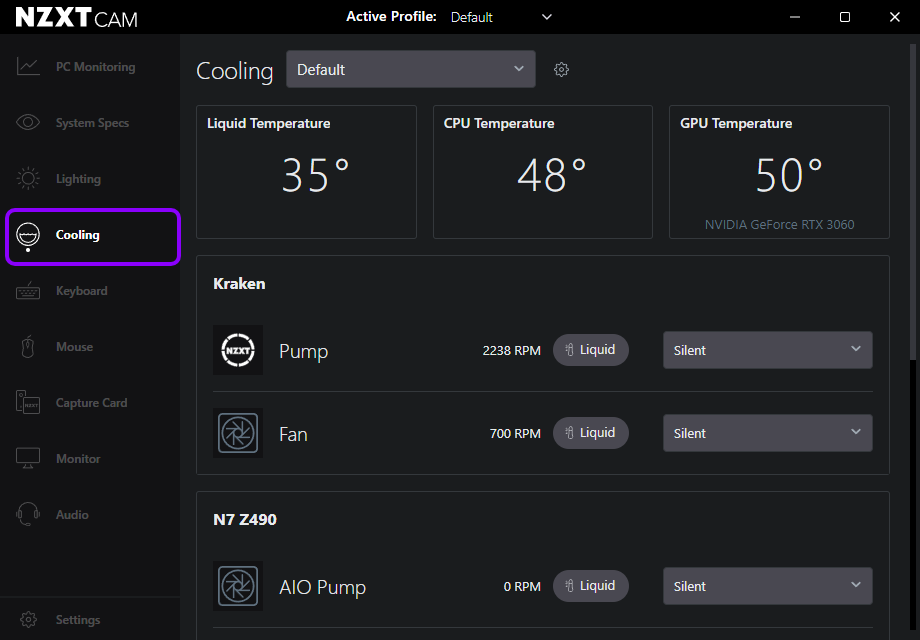920x640 pixels.
Task: Click the Keyboard icon in sidebar
Action: (28, 291)
